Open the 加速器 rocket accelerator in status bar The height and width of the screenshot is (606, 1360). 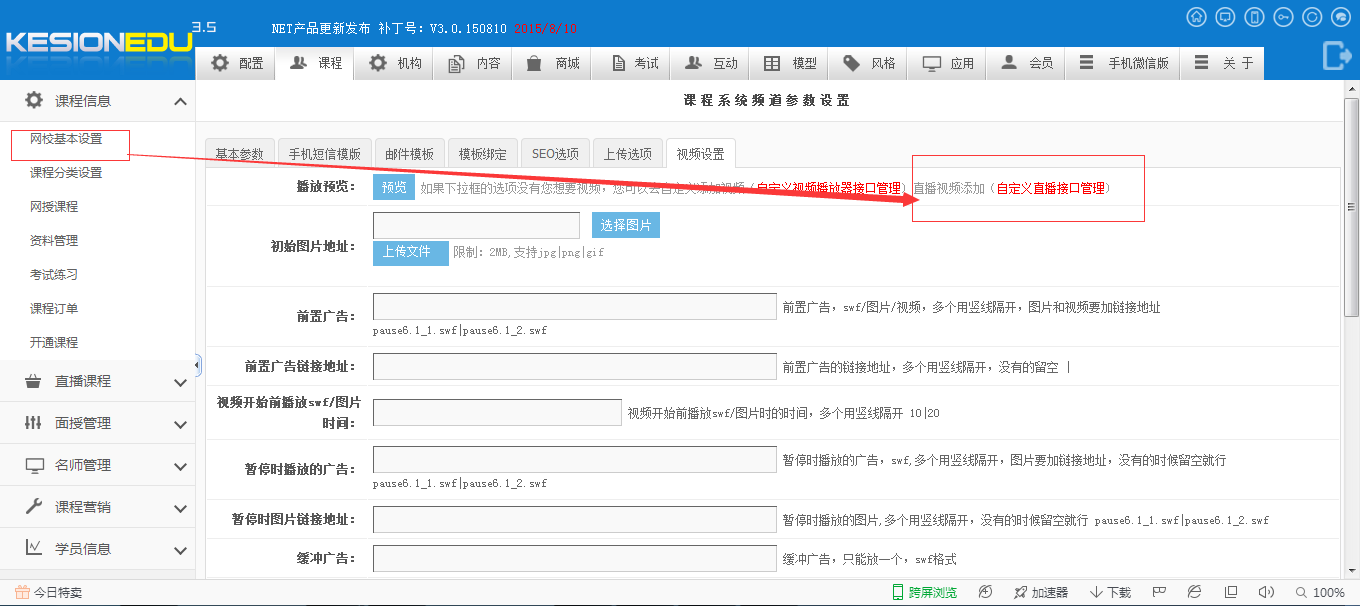[x=1041, y=592]
